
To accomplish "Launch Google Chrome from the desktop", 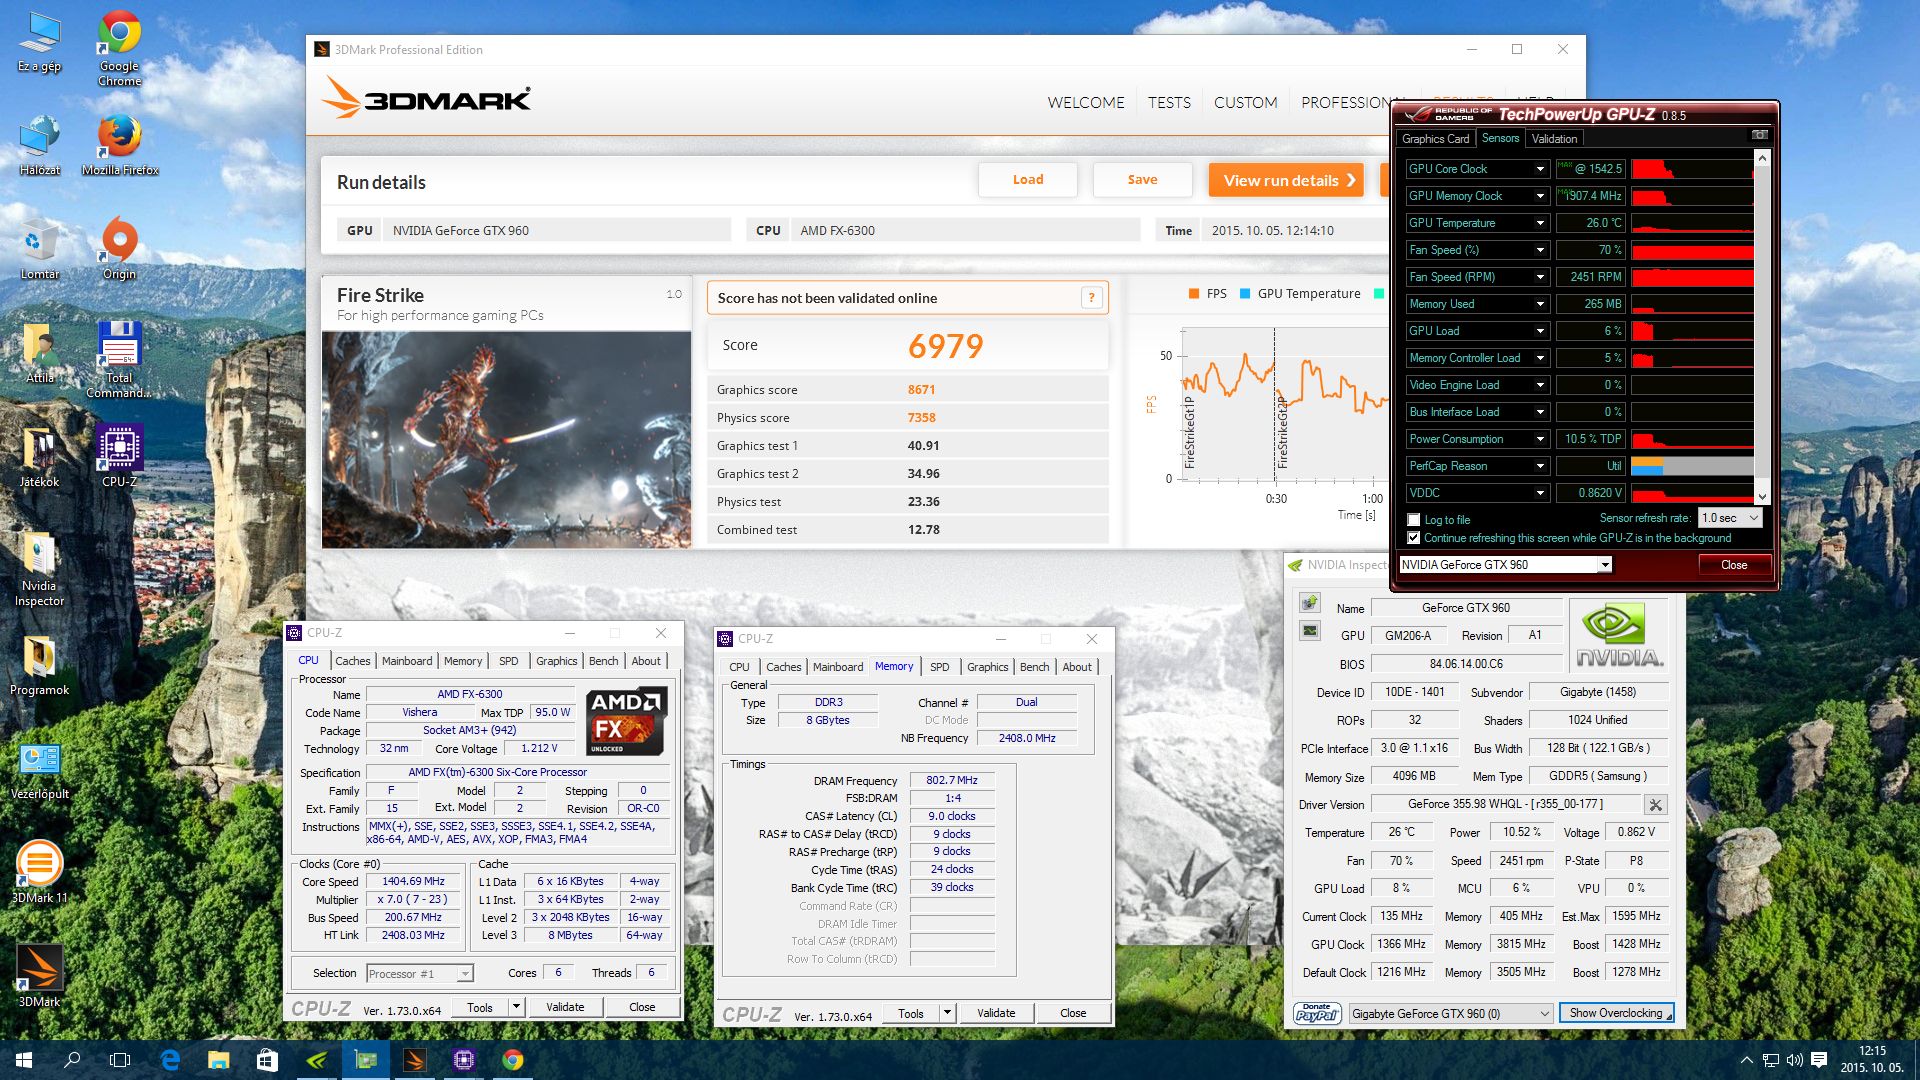I will click(x=119, y=47).
